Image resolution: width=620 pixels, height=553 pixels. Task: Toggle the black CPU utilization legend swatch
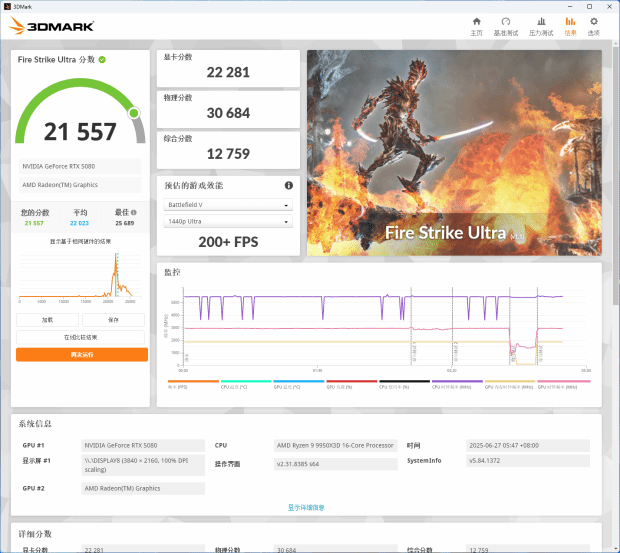405,381
